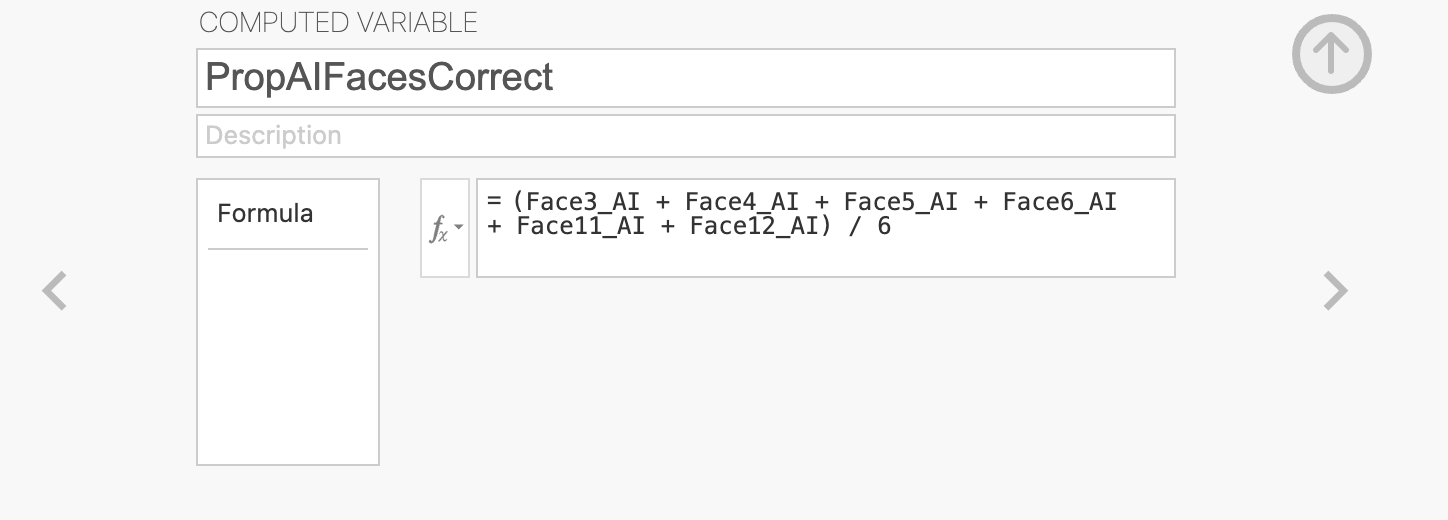The image size is (1448, 520).
Task: Focus the Description field
Action: tap(685, 136)
